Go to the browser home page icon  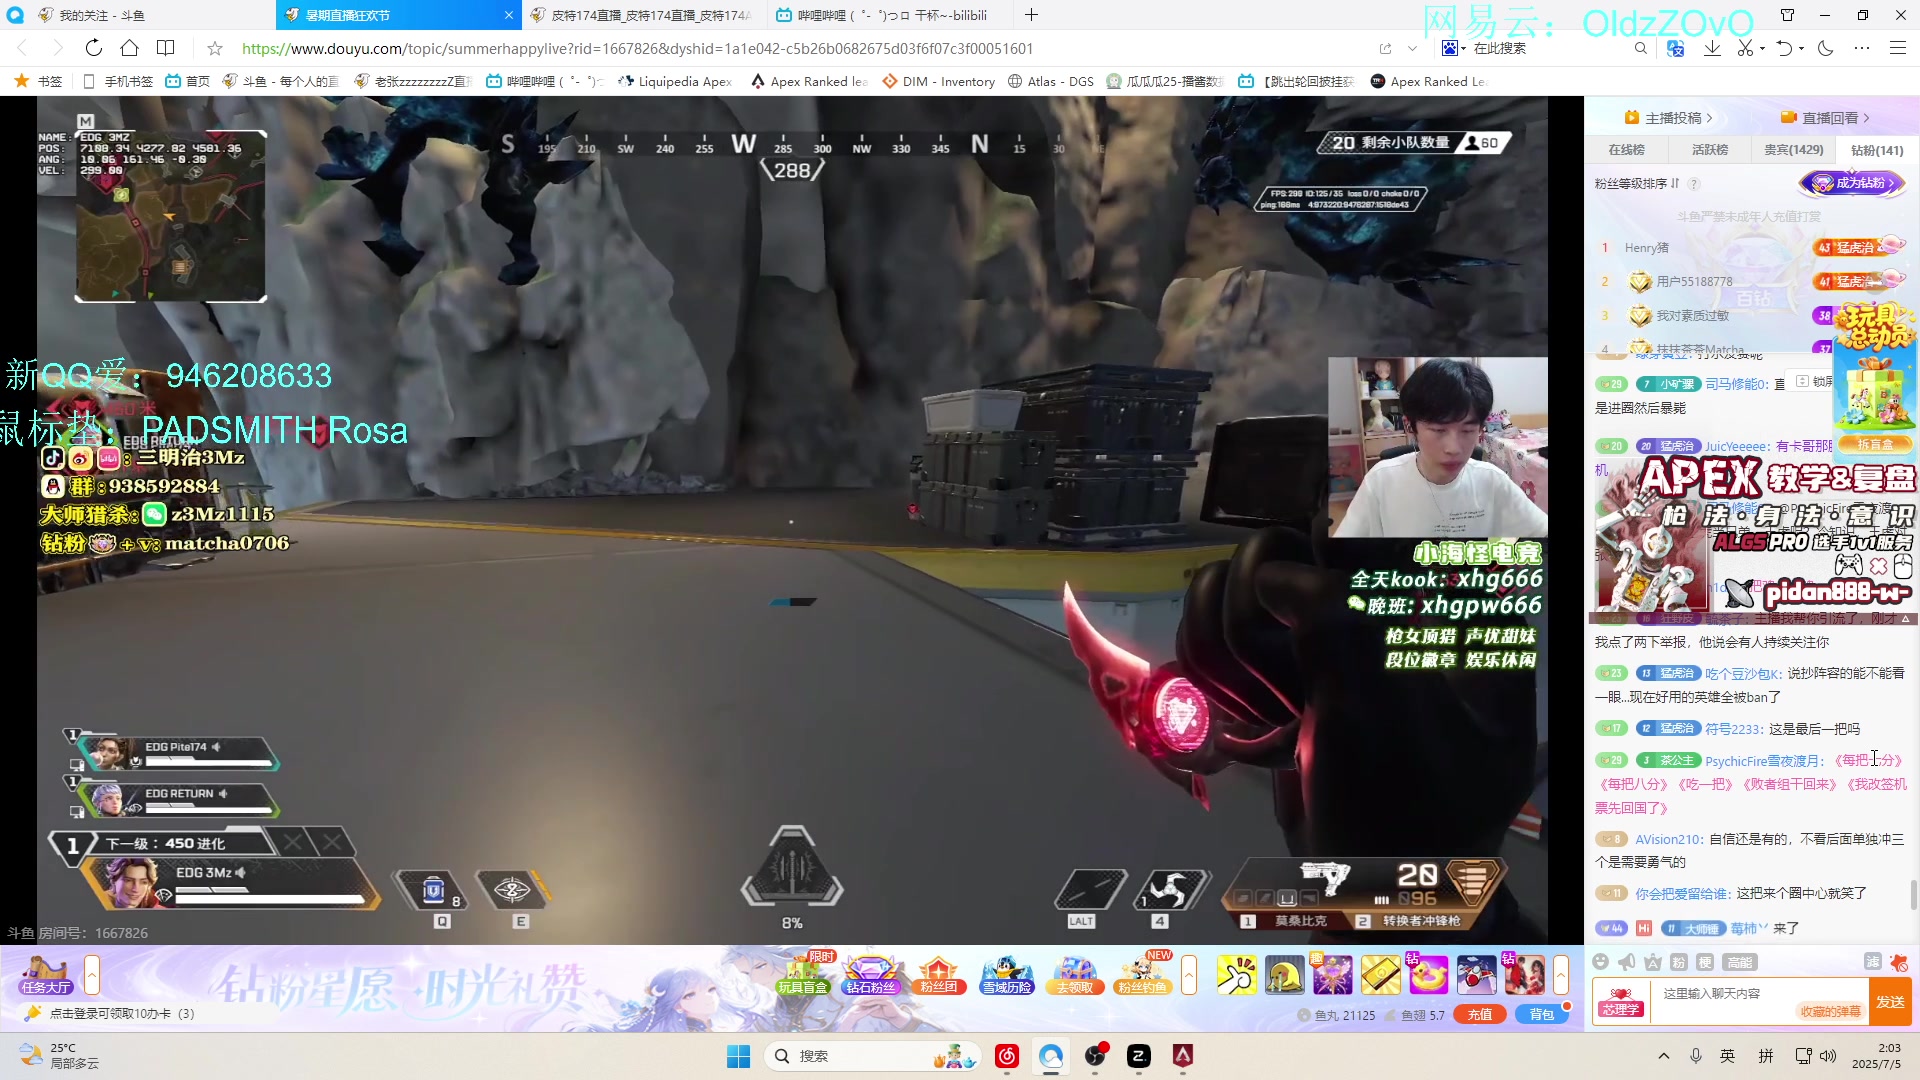pos(129,48)
